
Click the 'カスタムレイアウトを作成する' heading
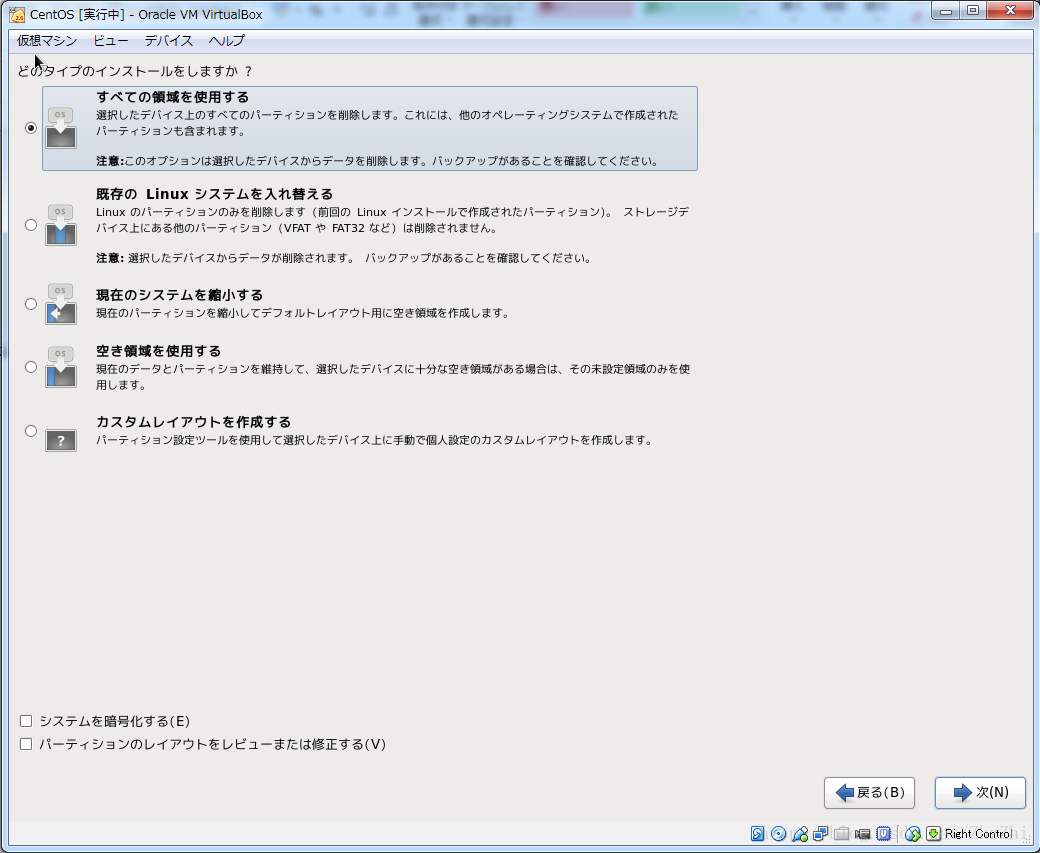[194, 423]
